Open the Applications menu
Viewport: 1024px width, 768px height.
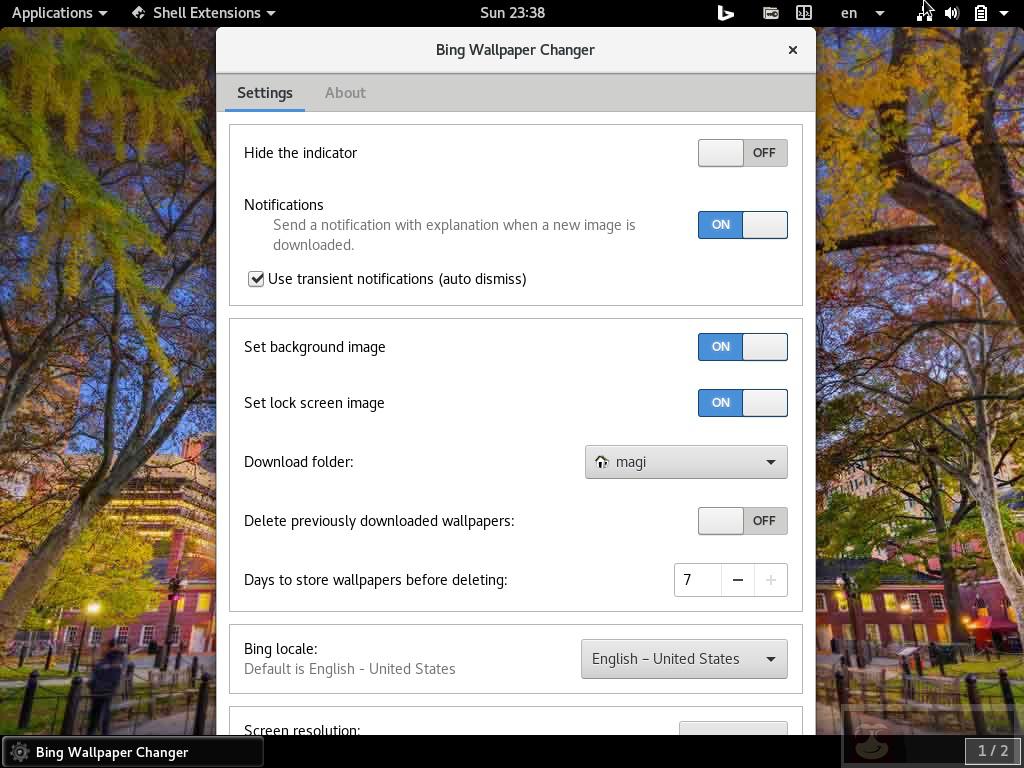click(x=52, y=13)
